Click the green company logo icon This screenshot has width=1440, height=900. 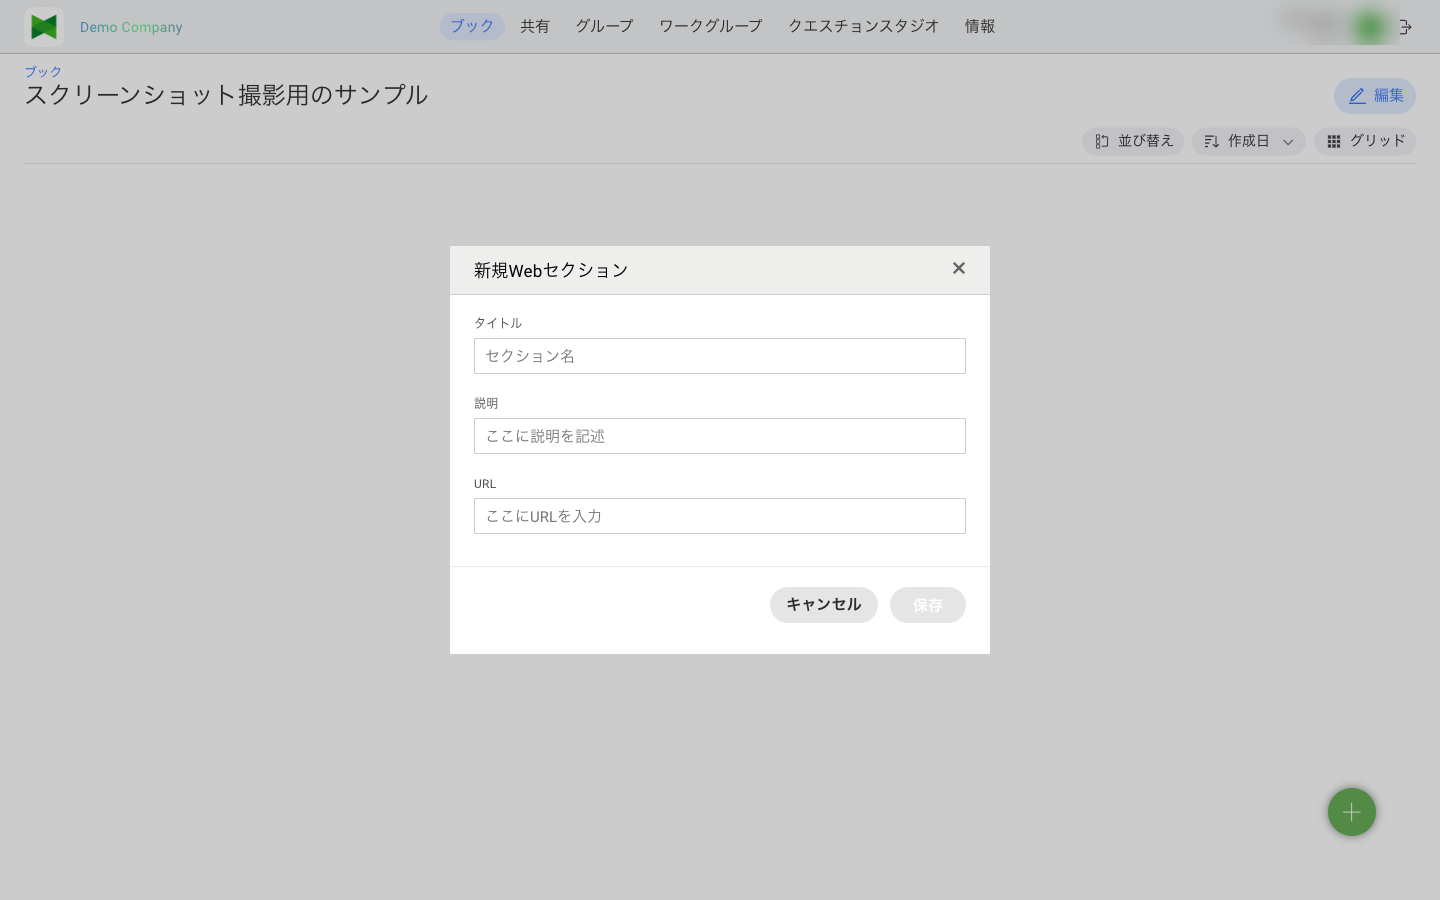pos(44,27)
